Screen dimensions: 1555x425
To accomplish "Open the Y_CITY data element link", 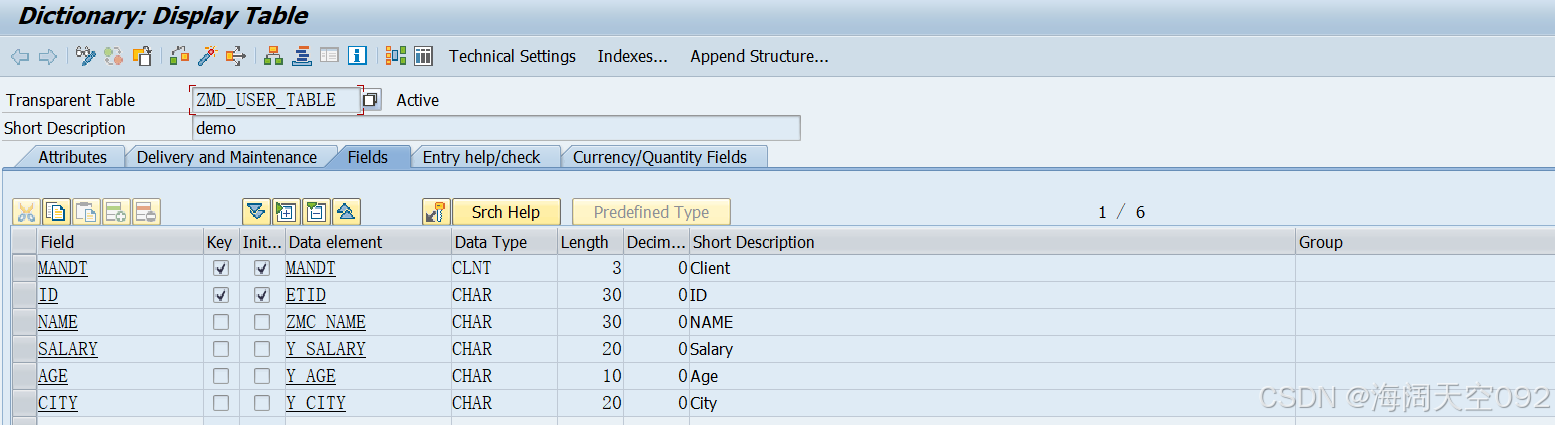I will 316,403.
